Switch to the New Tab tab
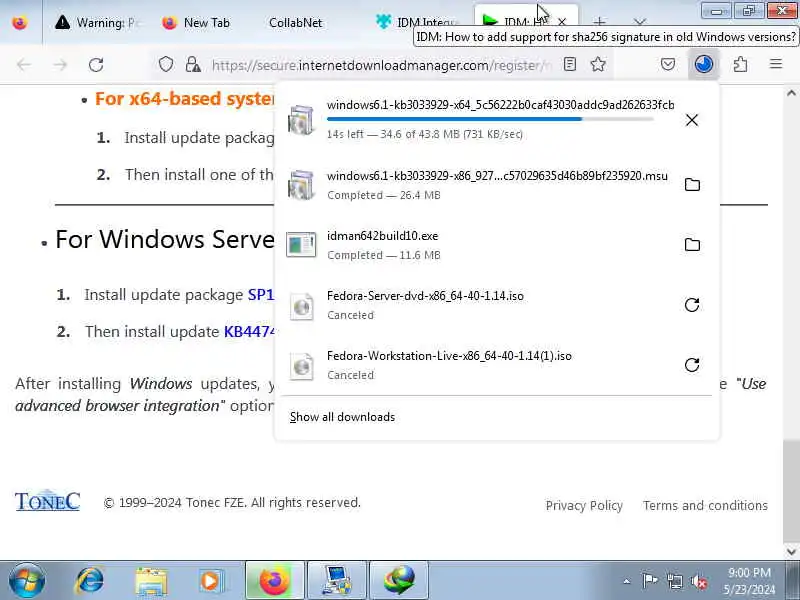The height and width of the screenshot is (600, 800). (196, 22)
